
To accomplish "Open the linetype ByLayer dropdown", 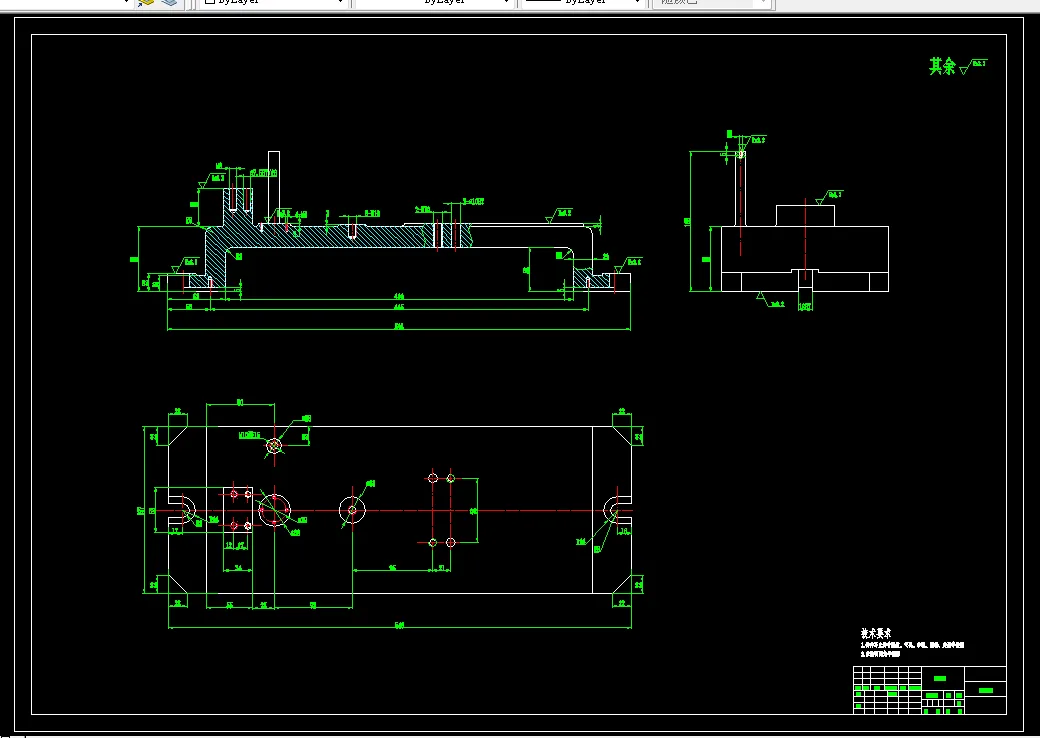I will pyautogui.click(x=435, y=3).
